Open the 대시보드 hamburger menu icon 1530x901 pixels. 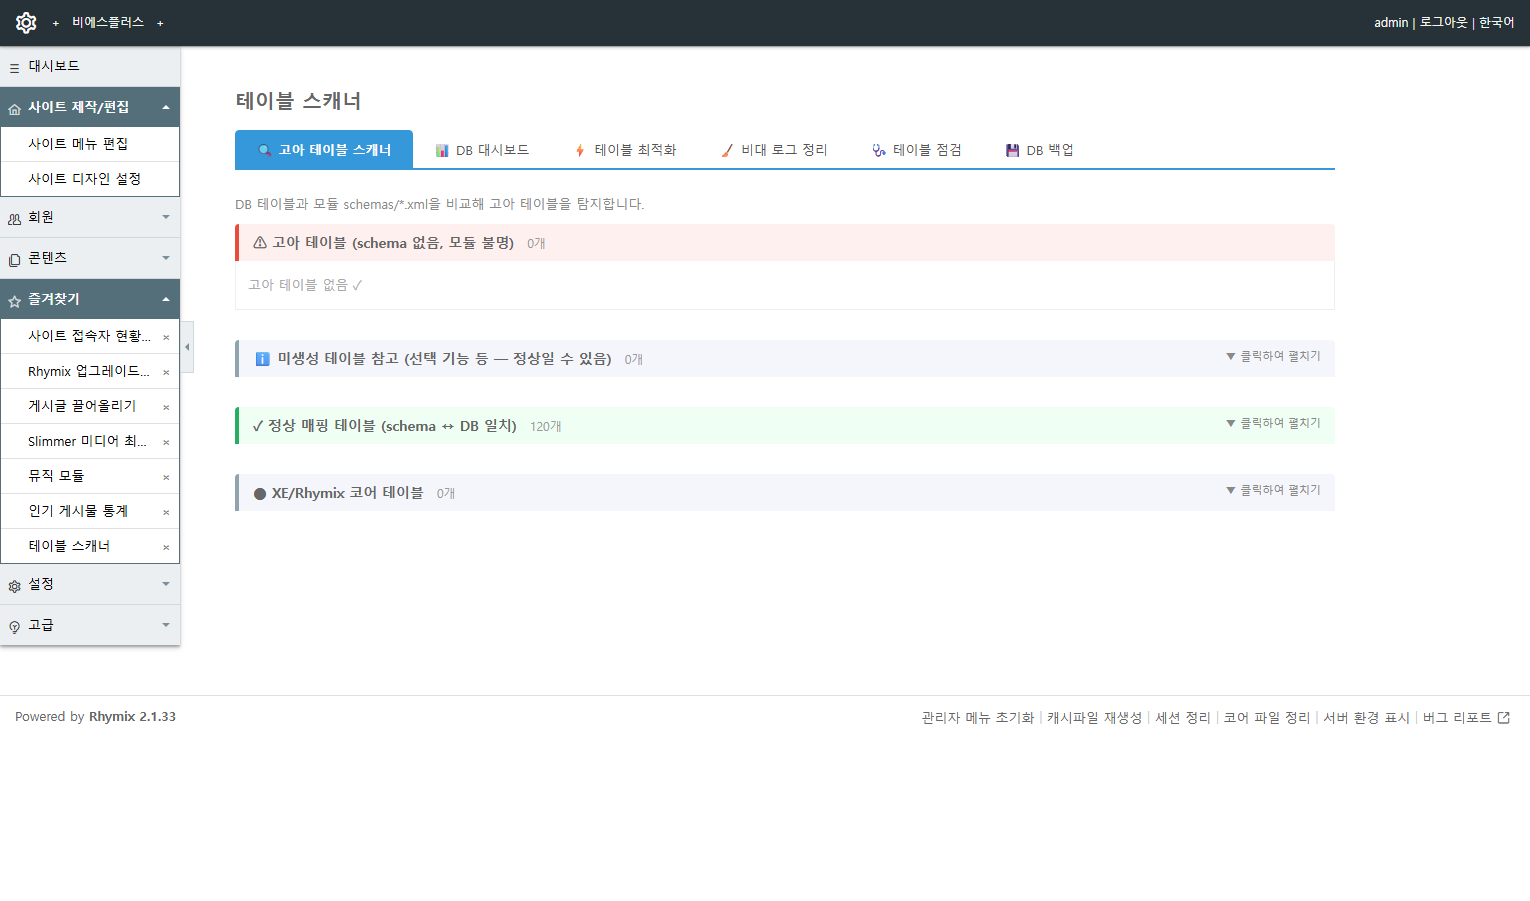[x=14, y=68]
